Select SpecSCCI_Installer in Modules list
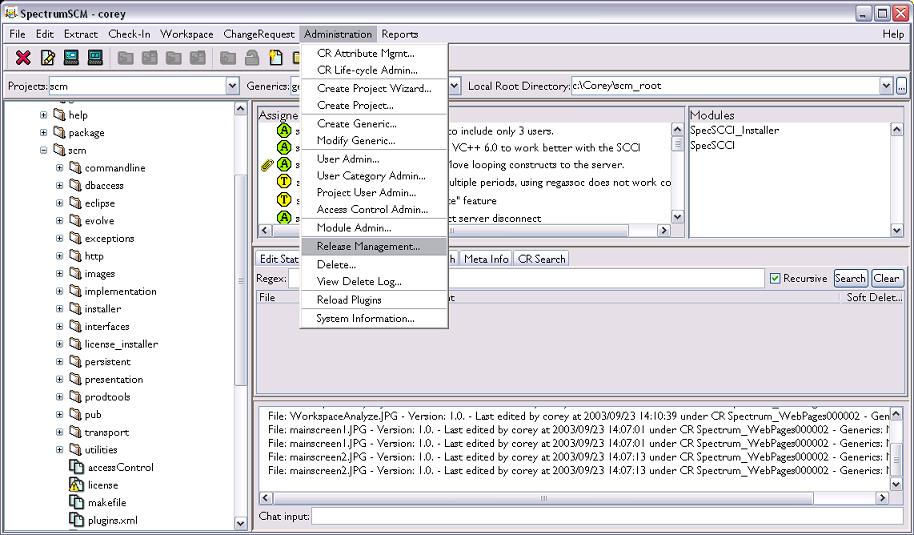Screen dimensions: 914x535 click(734, 131)
